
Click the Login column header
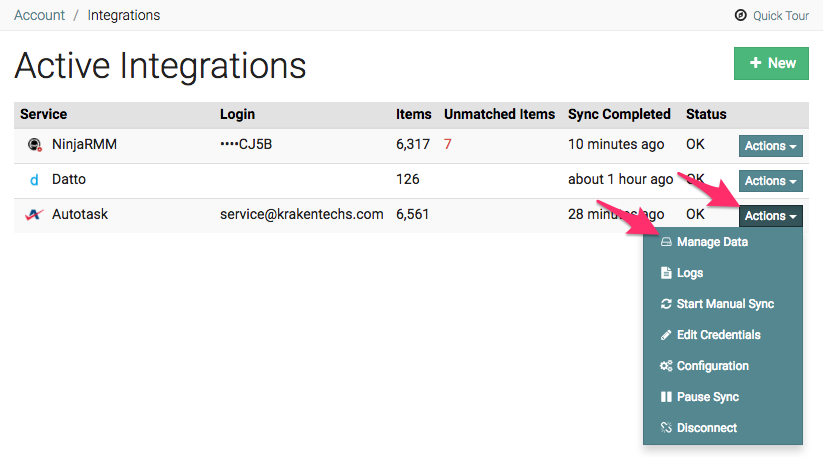click(x=237, y=114)
